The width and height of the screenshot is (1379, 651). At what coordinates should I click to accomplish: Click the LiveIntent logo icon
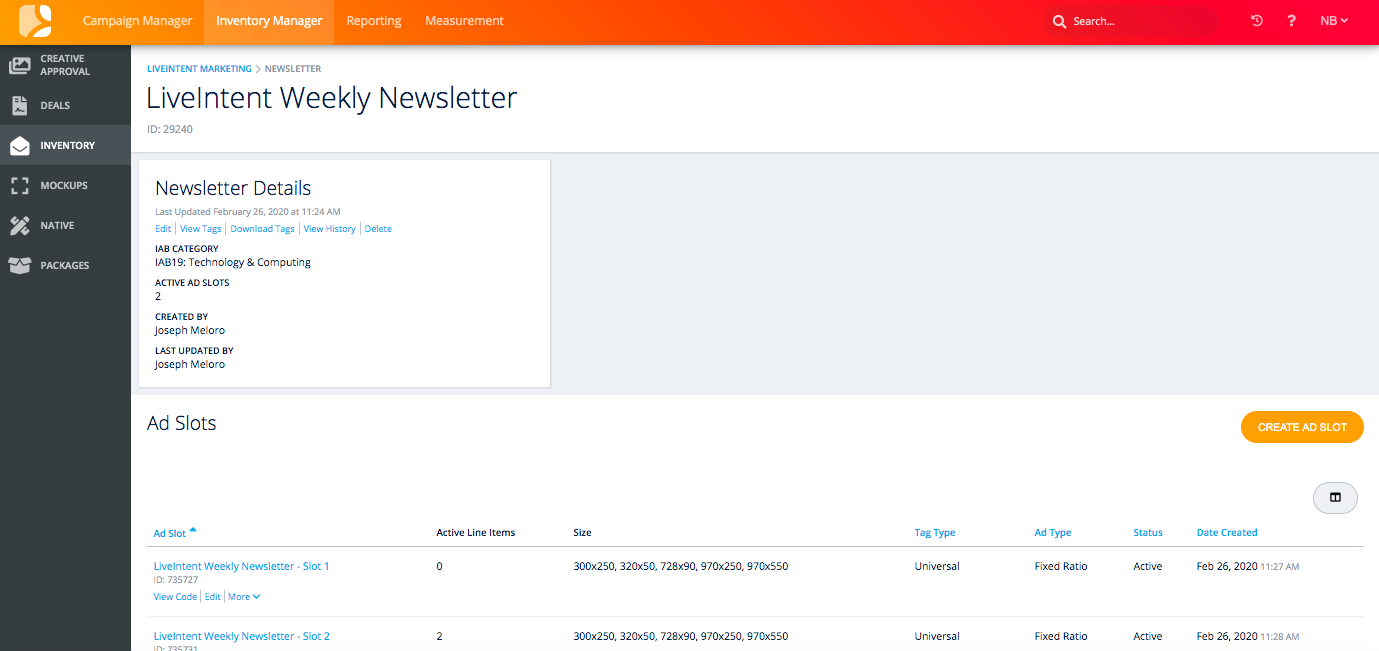pos(33,20)
